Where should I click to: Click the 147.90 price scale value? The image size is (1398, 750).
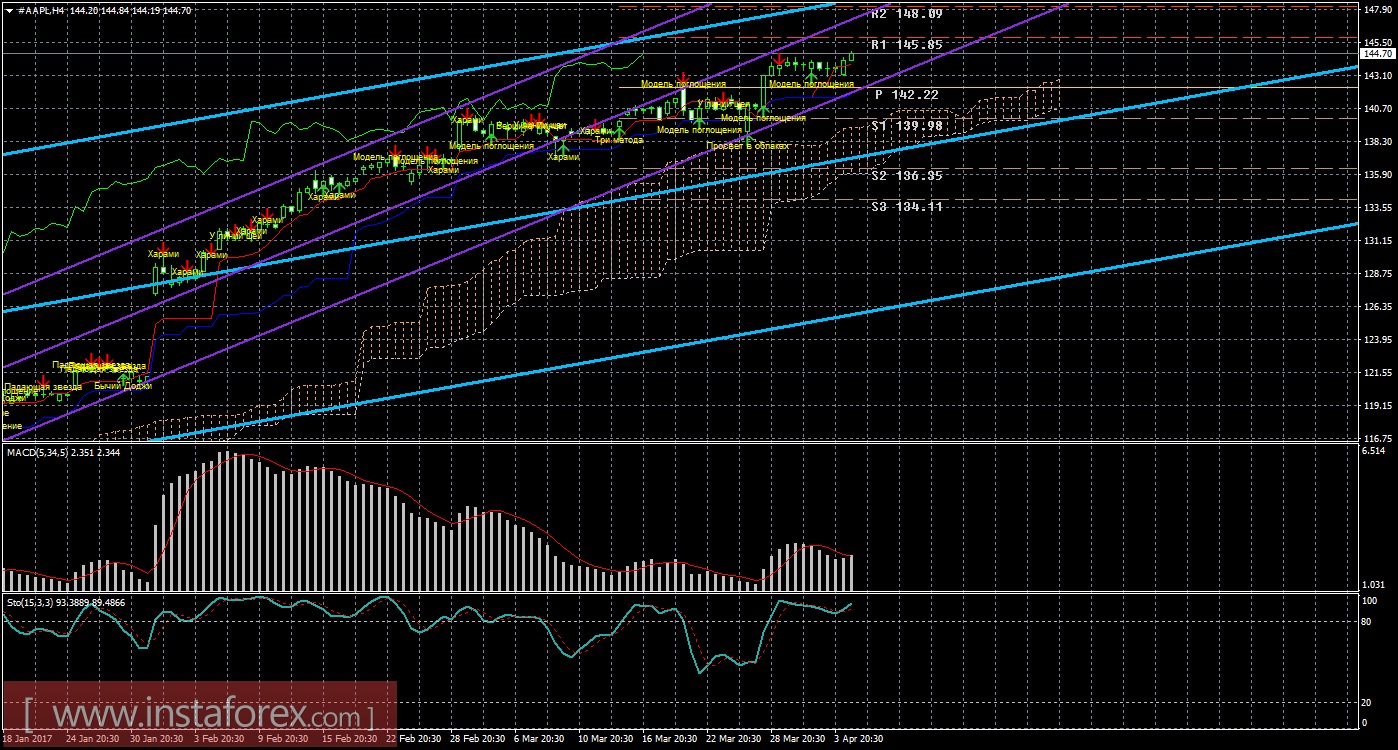(1379, 10)
